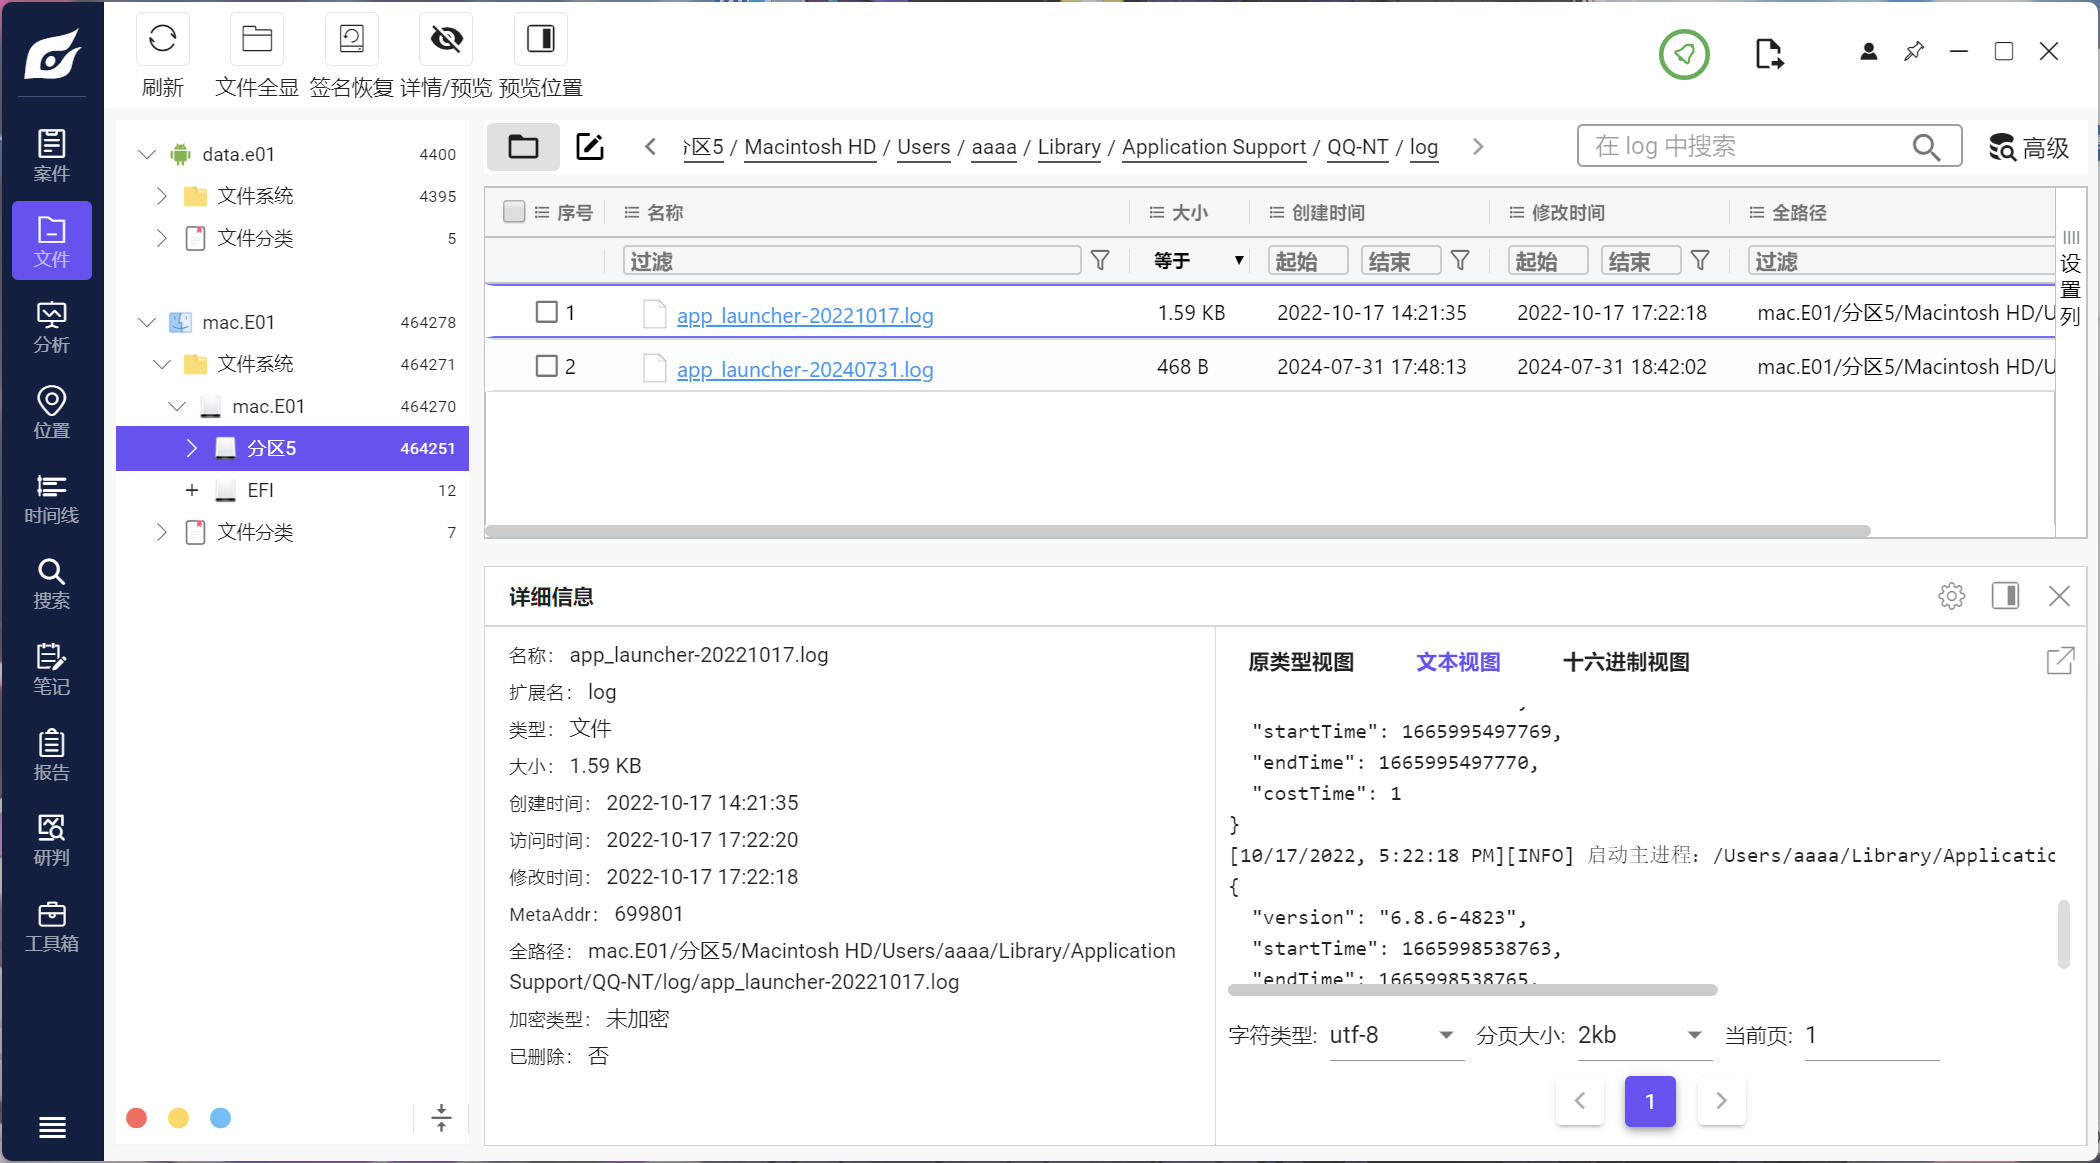This screenshot has height=1163, width=2100.
Task: Click the edit path icon
Action: (x=590, y=147)
